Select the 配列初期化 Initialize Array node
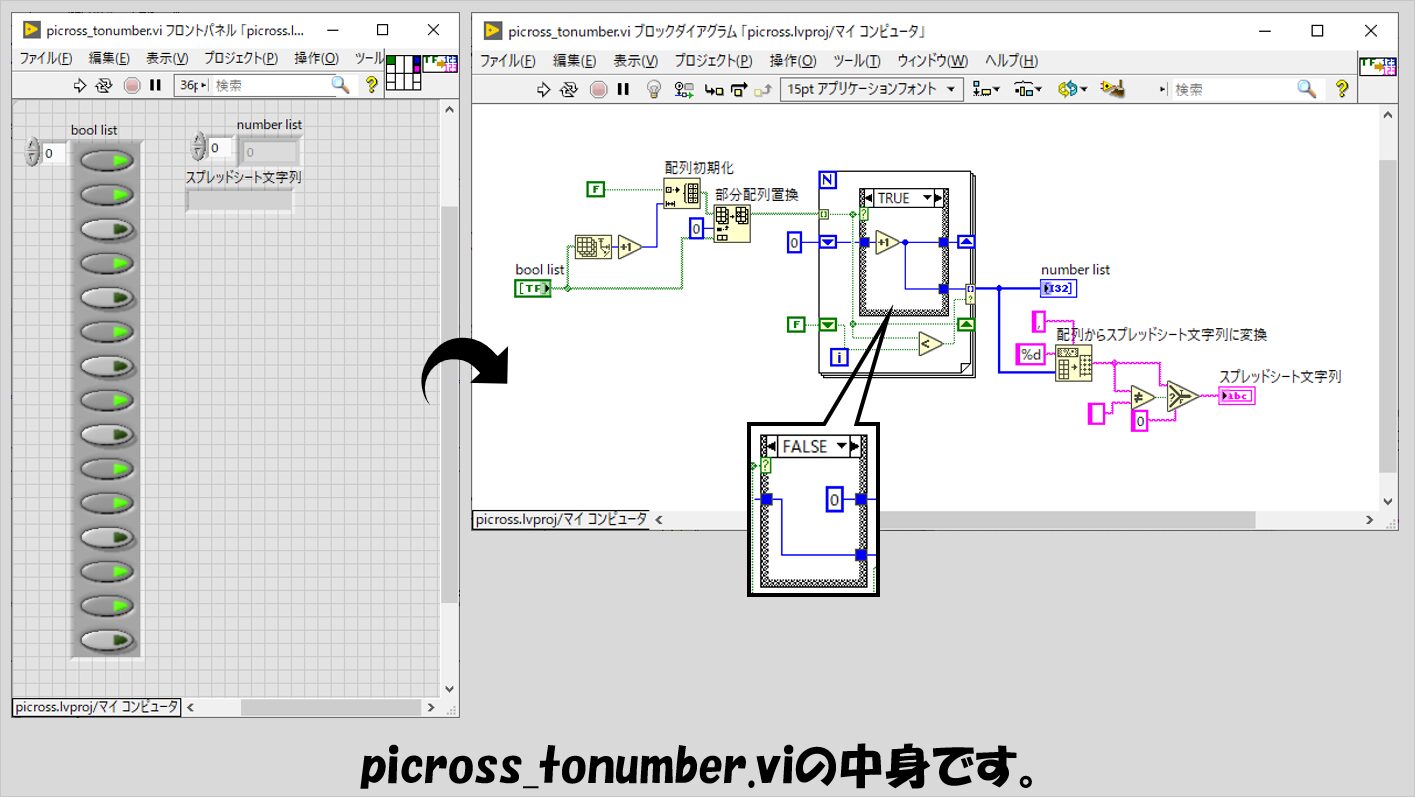The height and width of the screenshot is (797, 1415). [x=682, y=193]
